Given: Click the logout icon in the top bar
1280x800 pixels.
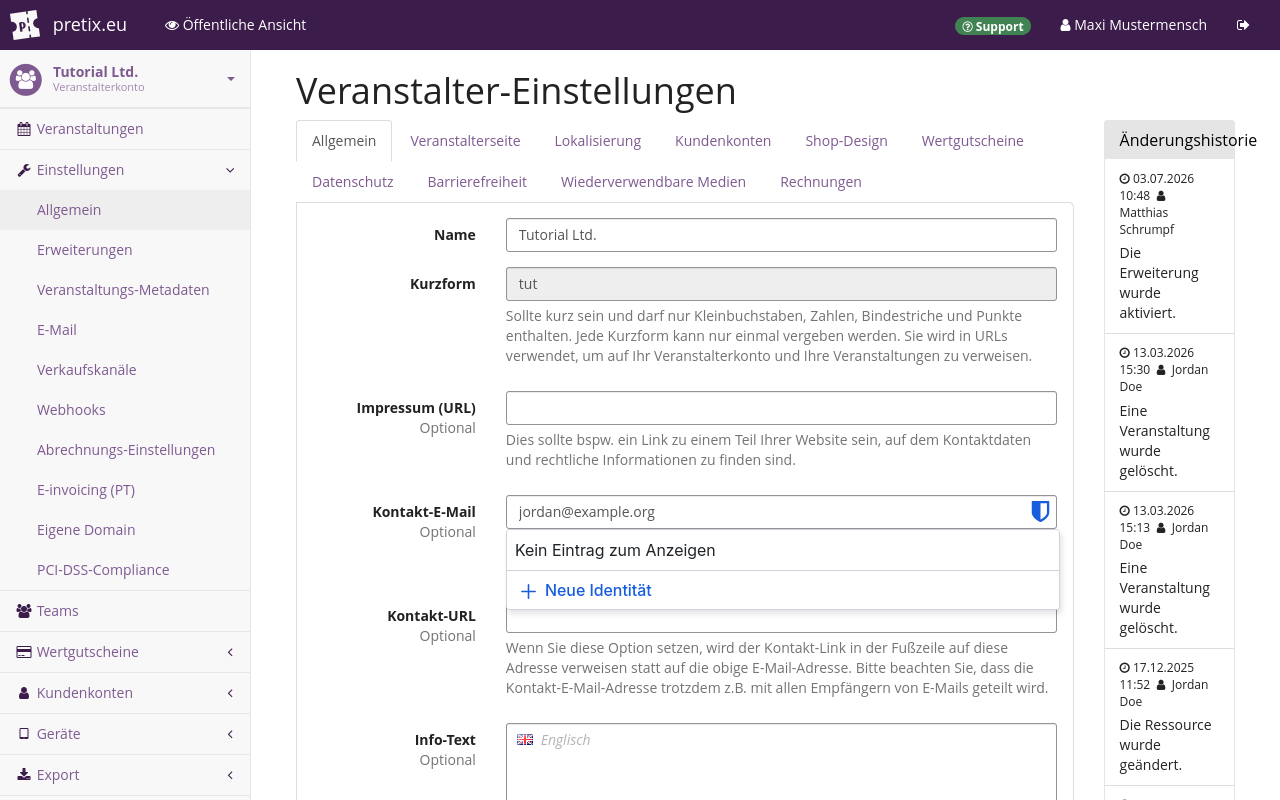Looking at the screenshot, I should pos(1243,25).
